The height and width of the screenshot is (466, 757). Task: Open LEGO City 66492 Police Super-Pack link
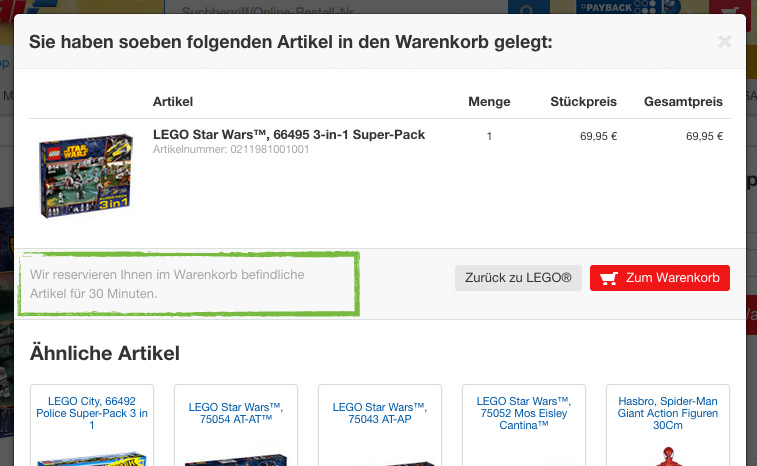tap(92, 413)
